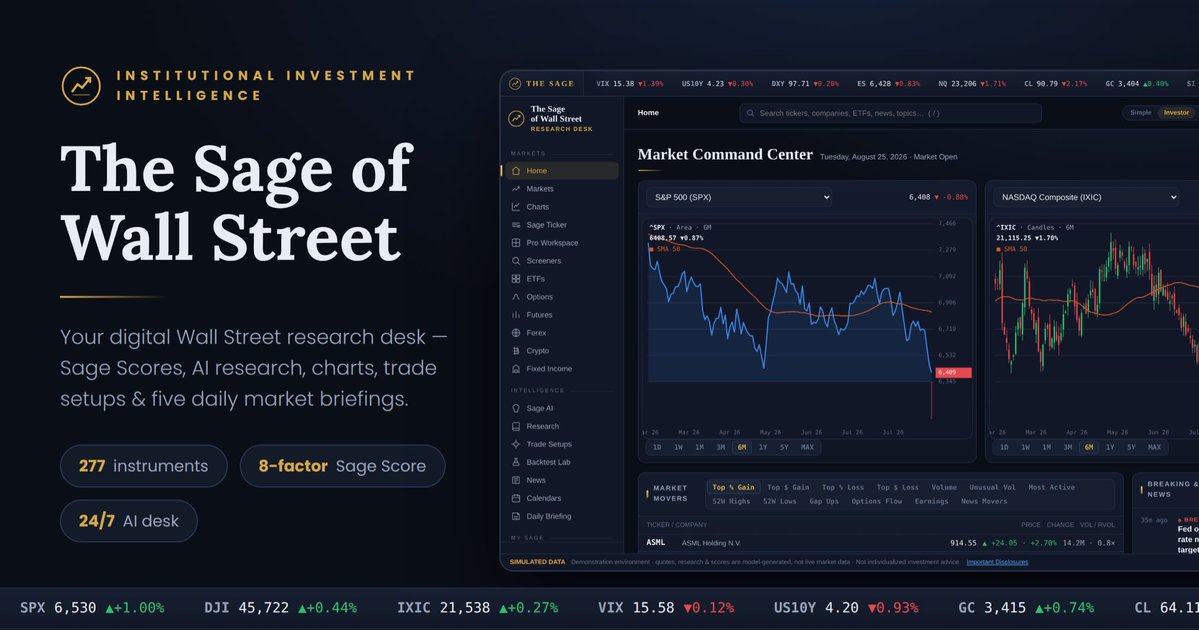Select the Earnings movers tab

pyautogui.click(x=931, y=502)
